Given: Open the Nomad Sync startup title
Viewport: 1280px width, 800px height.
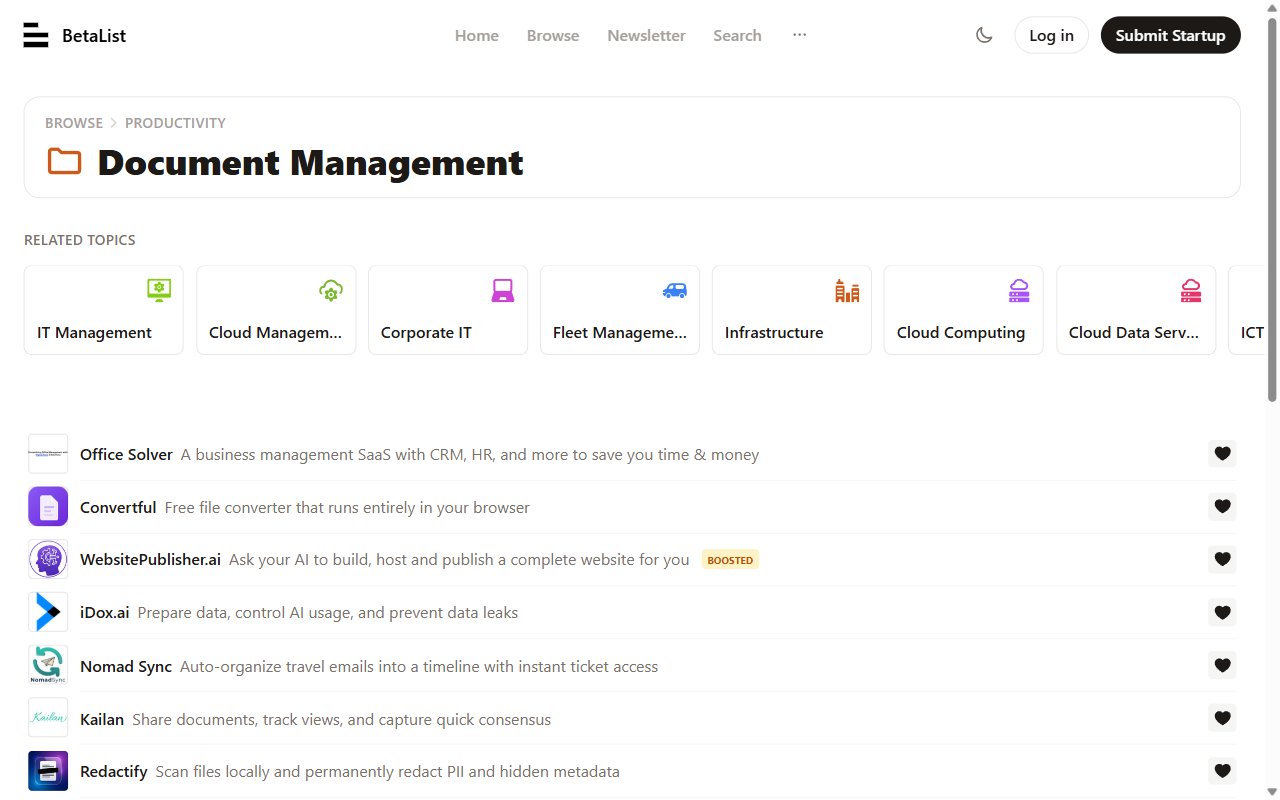Looking at the screenshot, I should click(126, 666).
